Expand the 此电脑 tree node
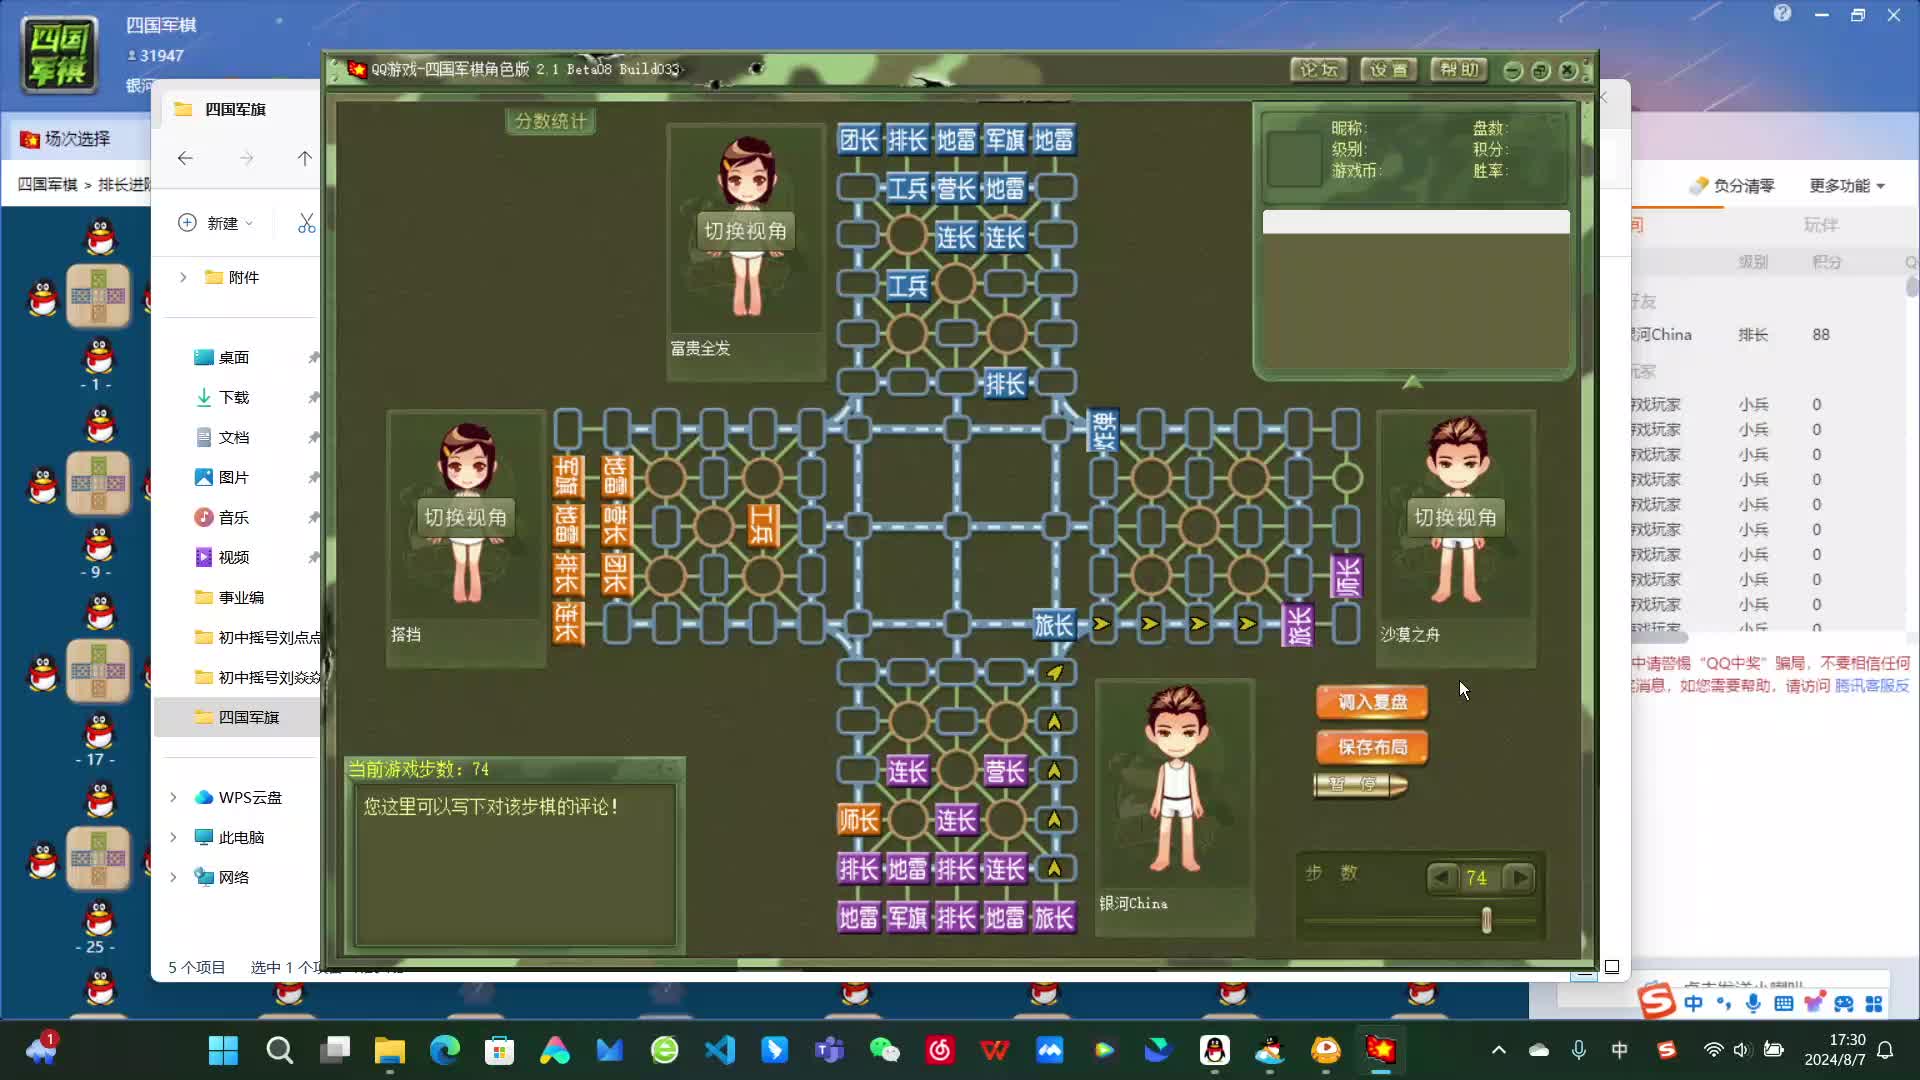 coord(173,837)
